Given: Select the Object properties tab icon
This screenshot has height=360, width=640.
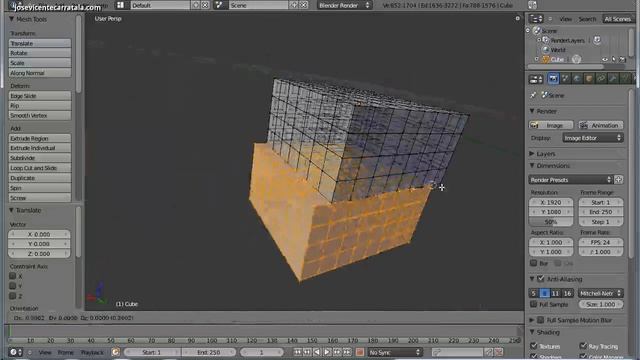Looking at the screenshot, I should [589, 79].
